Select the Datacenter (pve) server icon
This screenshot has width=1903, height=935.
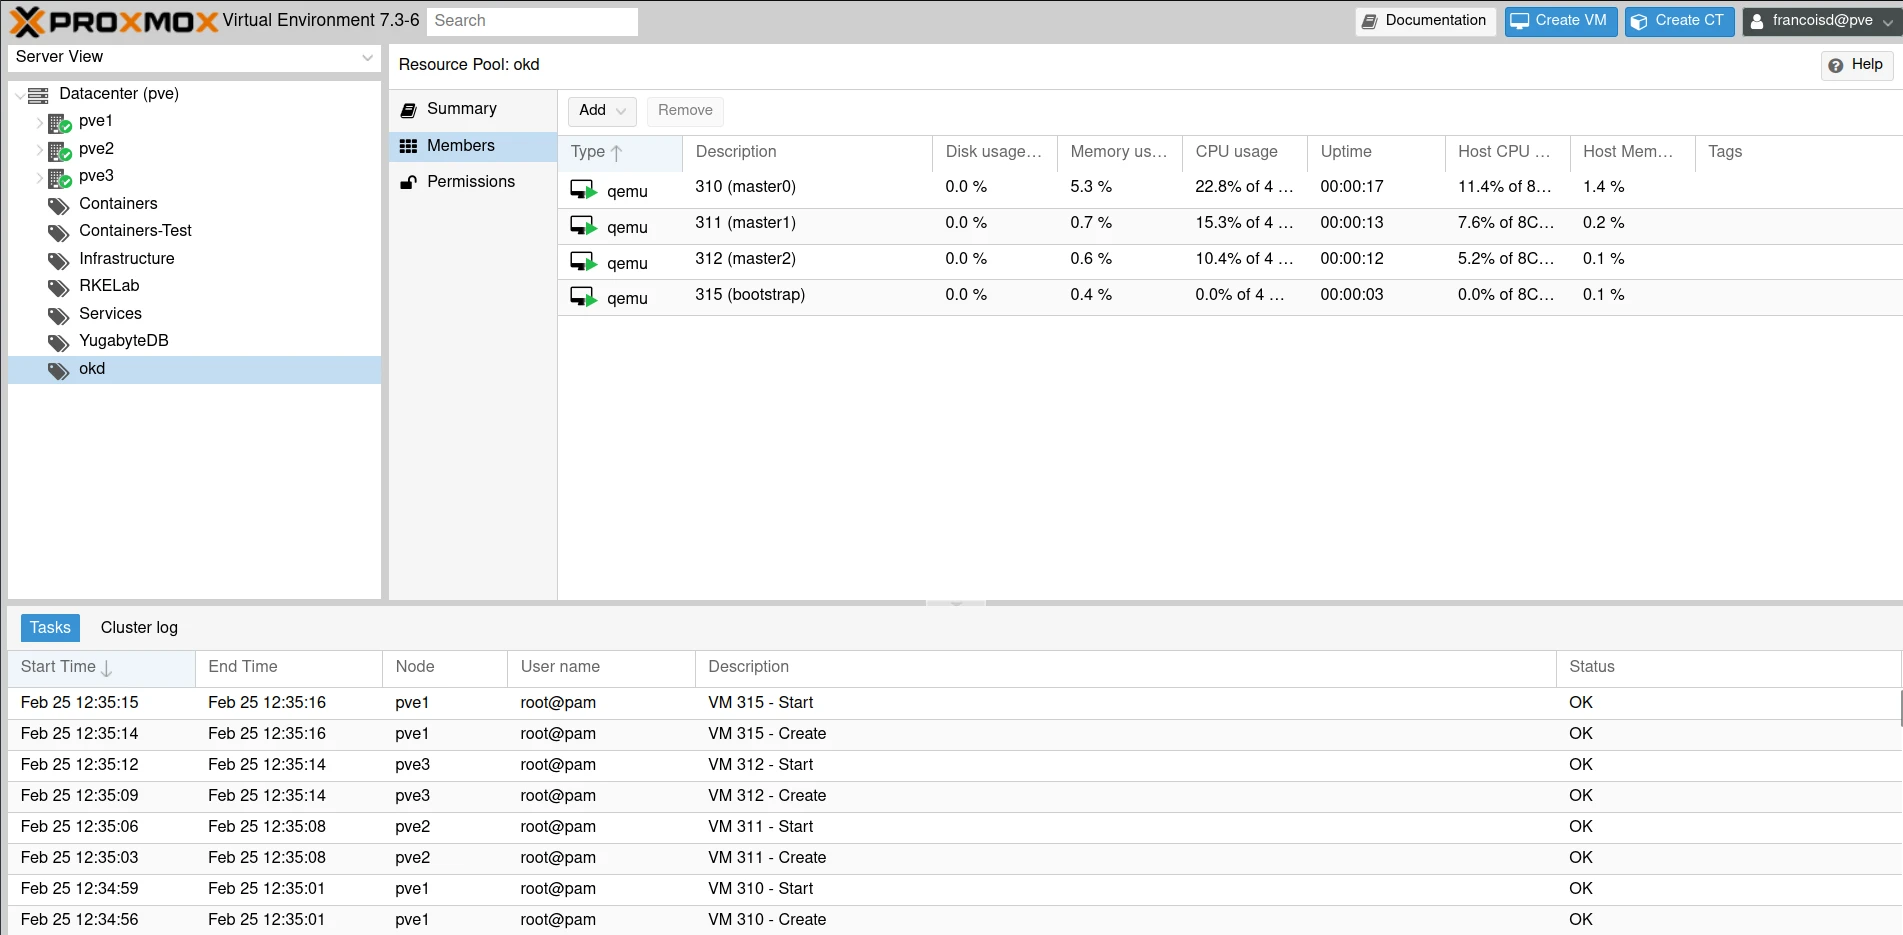tap(38, 95)
